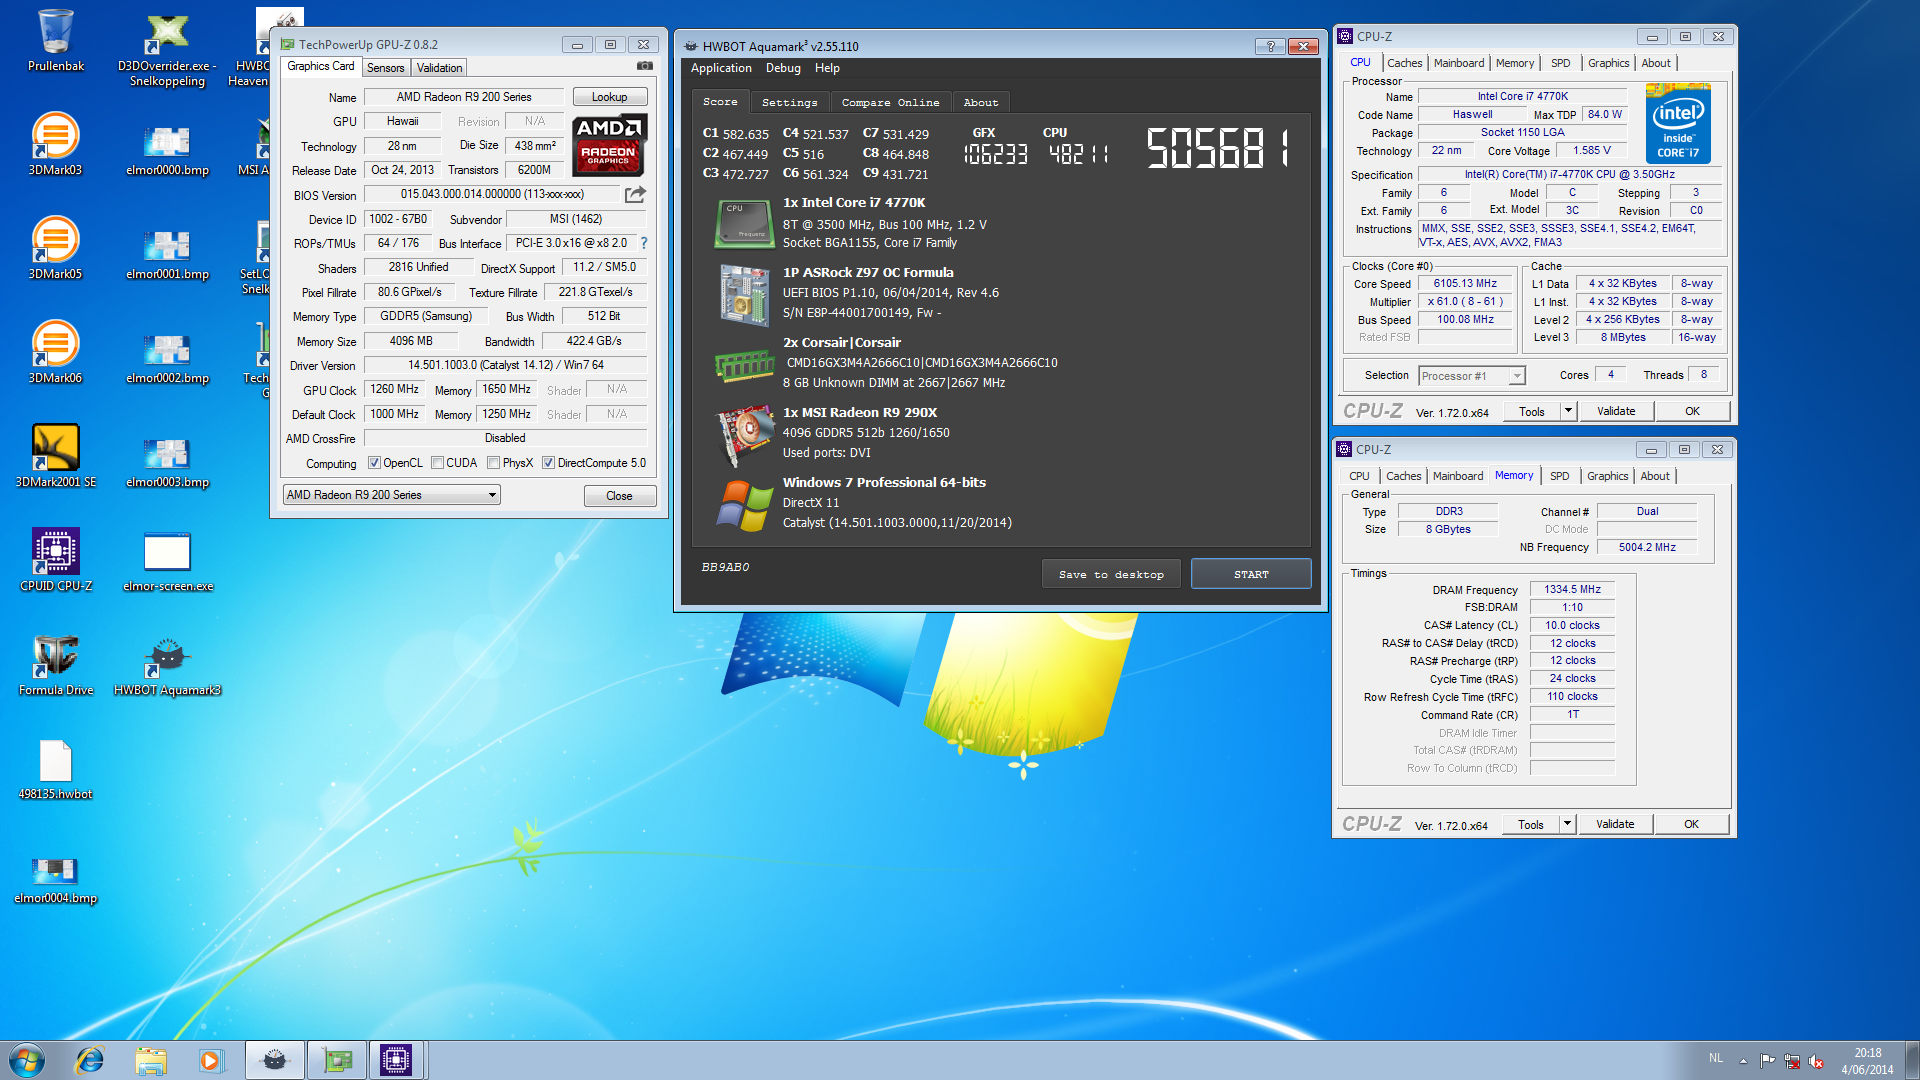Expand Tools arrow in top CPU-Z window
This screenshot has height=1080, width=1920.
[x=1568, y=411]
